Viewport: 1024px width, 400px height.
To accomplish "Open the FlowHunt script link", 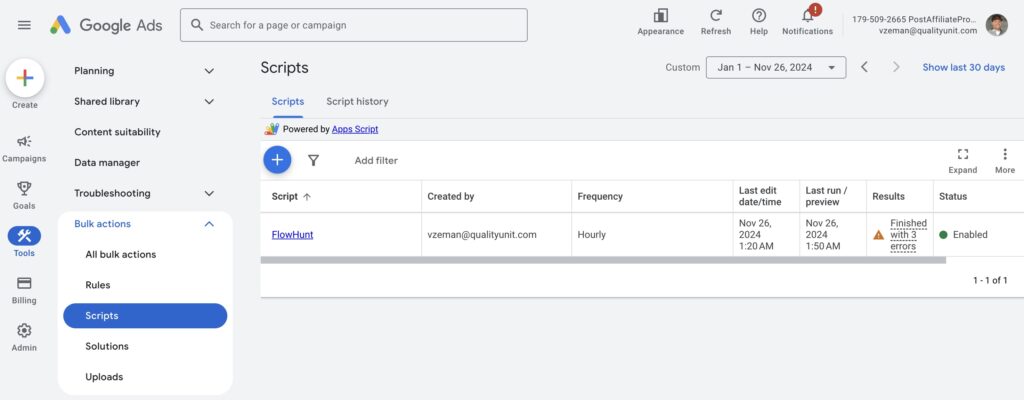I will [292, 235].
